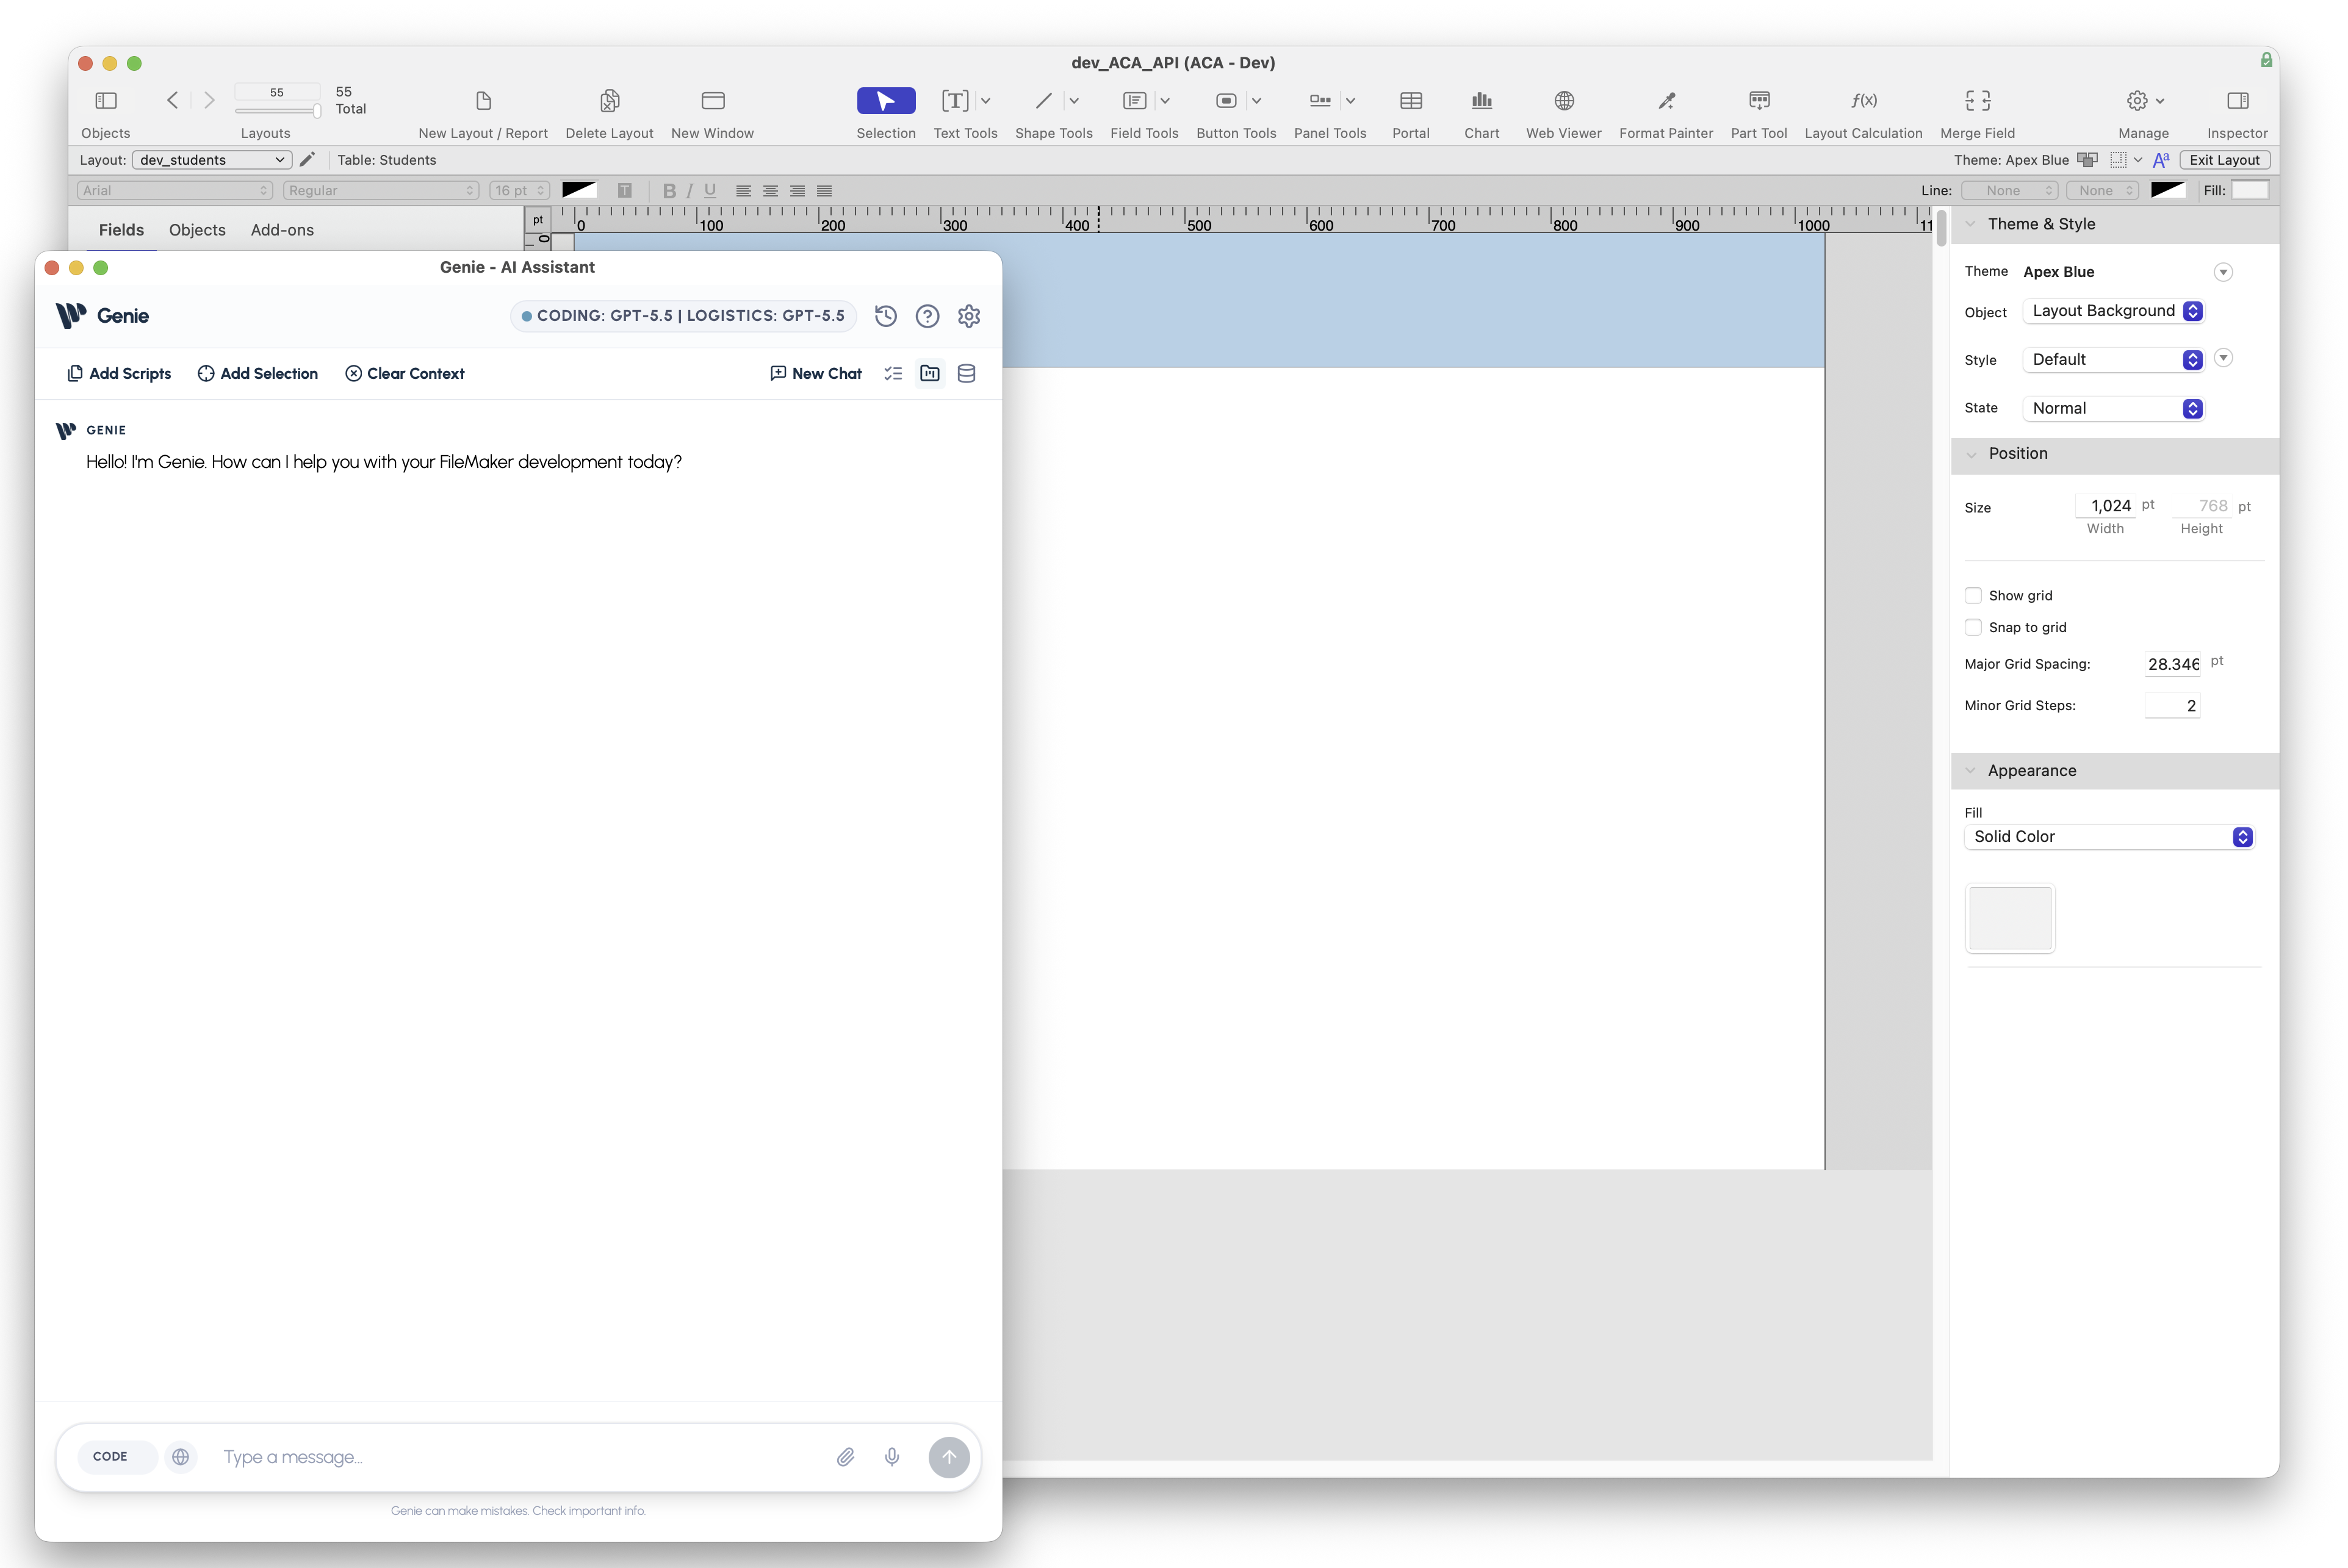Screen dimensions: 2348x1568
Task: Enable Show grid checkbox
Action: point(1972,595)
